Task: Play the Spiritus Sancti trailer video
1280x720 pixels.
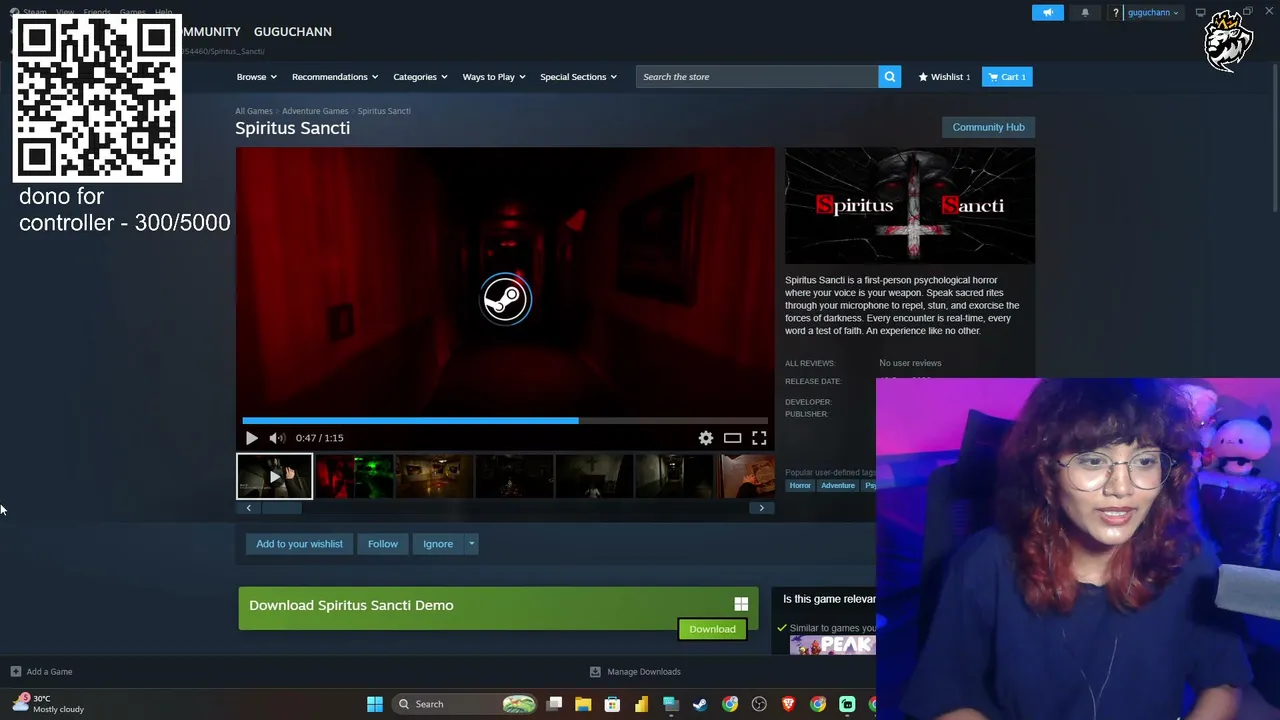Action: coord(252,438)
